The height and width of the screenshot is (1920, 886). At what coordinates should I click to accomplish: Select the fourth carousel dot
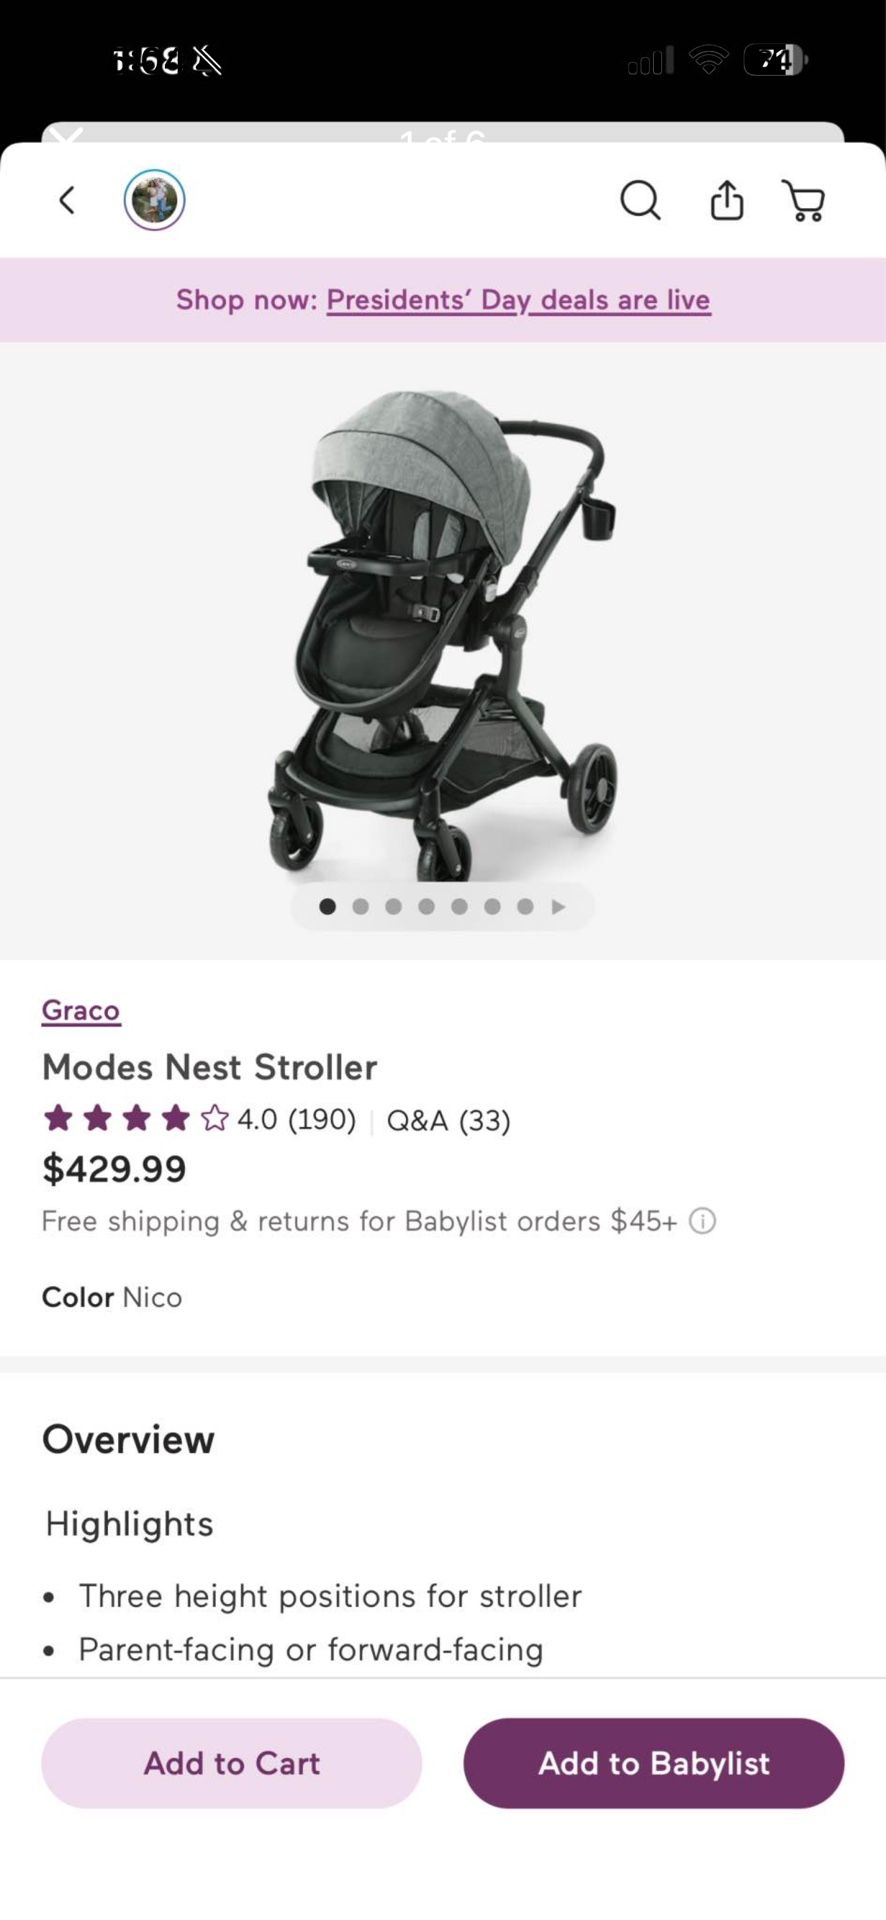(426, 906)
